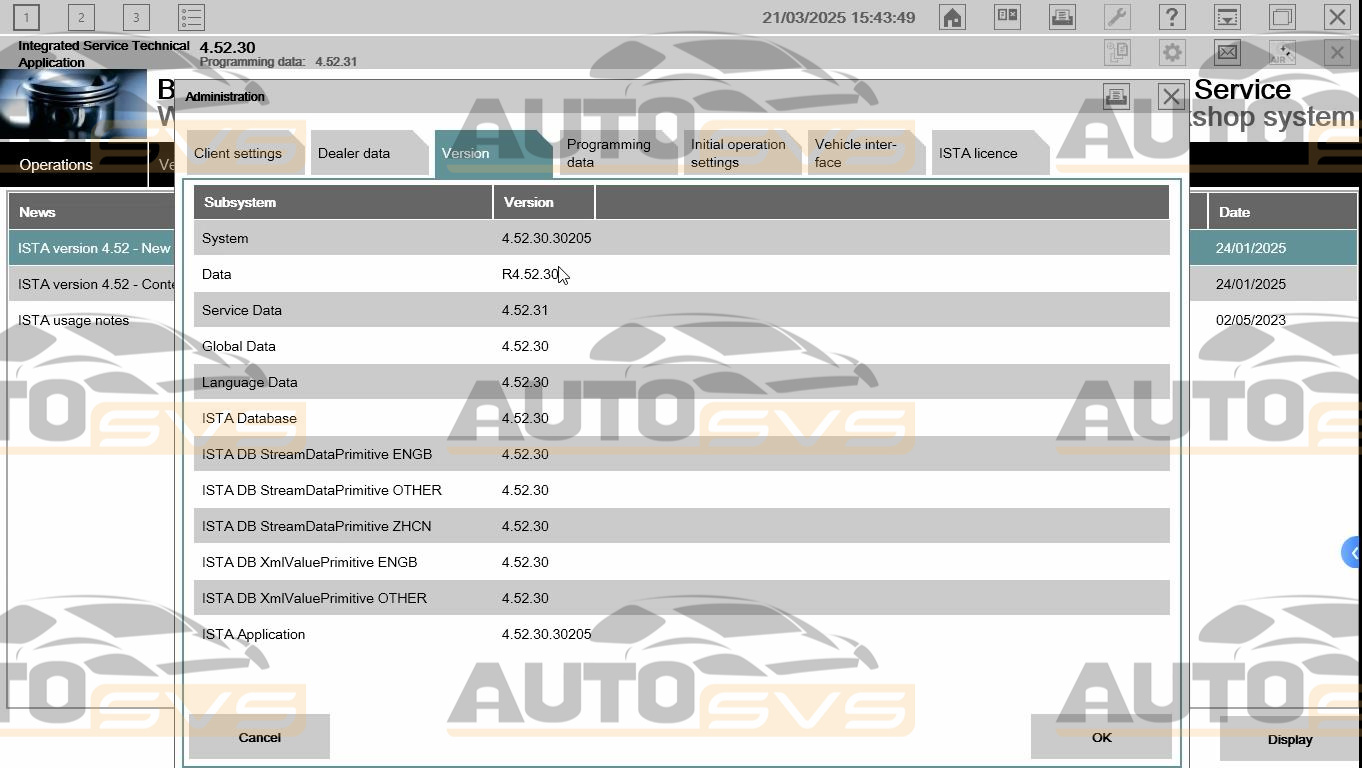Select the Language Data row
1362x768 pixels.
point(681,382)
